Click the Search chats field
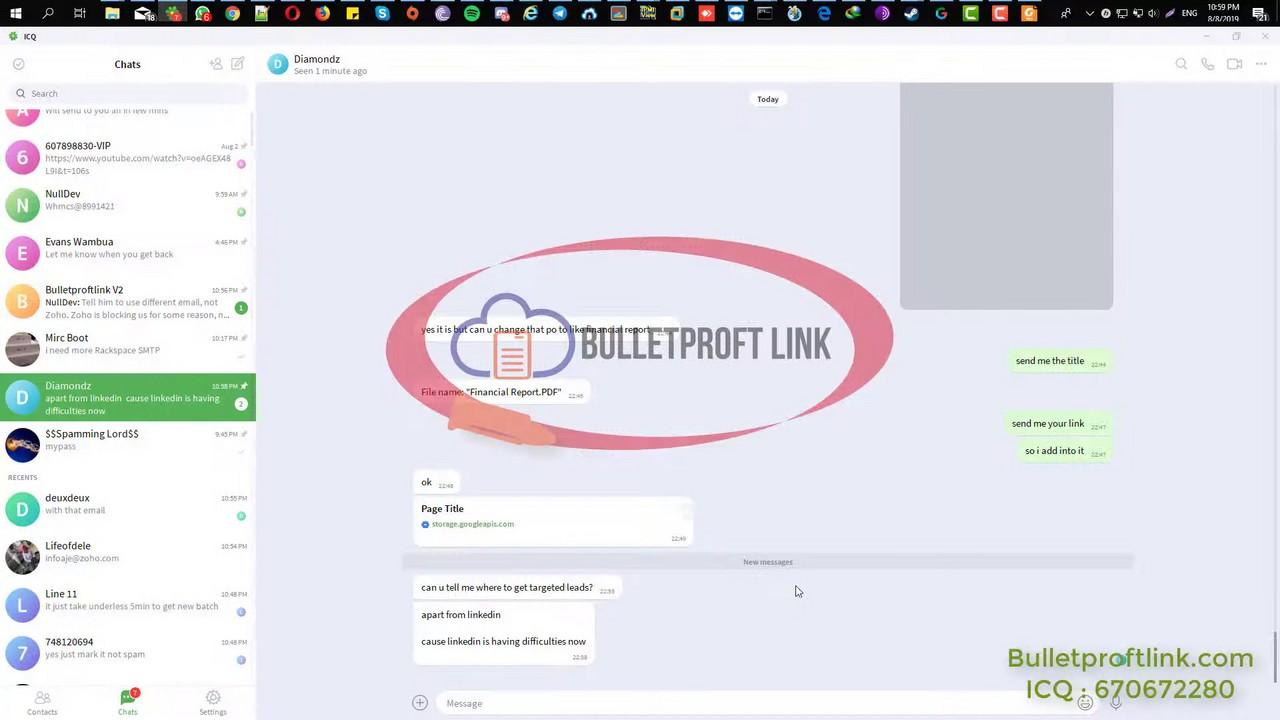 [x=128, y=93]
